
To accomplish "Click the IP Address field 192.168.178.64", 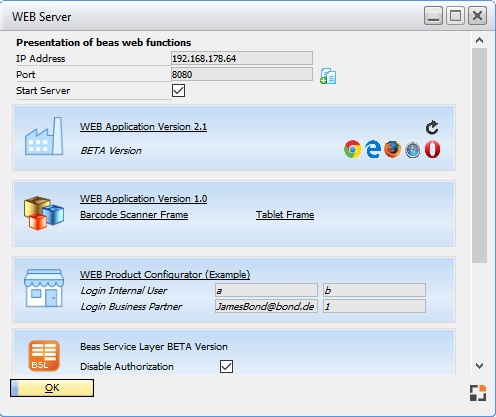I will (242, 58).
